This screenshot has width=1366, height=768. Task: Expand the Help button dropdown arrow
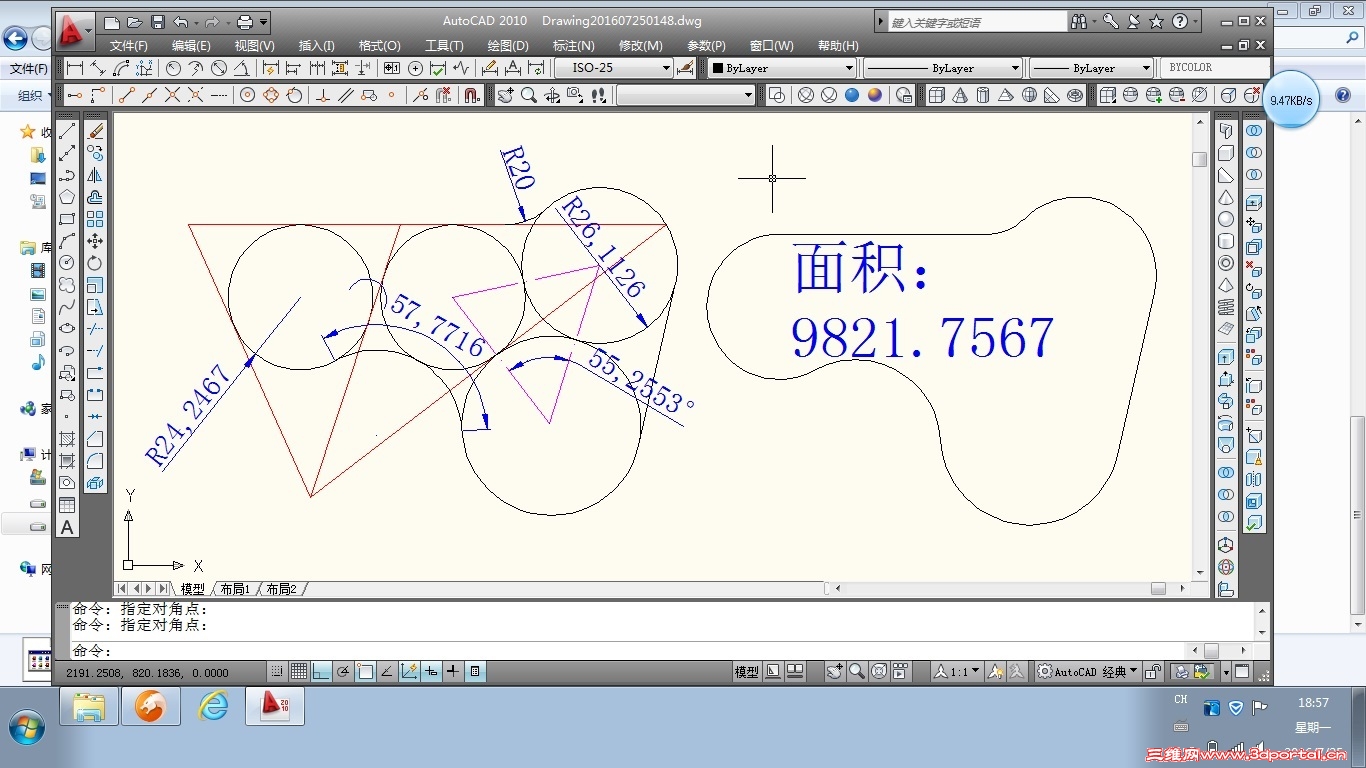coord(1195,21)
